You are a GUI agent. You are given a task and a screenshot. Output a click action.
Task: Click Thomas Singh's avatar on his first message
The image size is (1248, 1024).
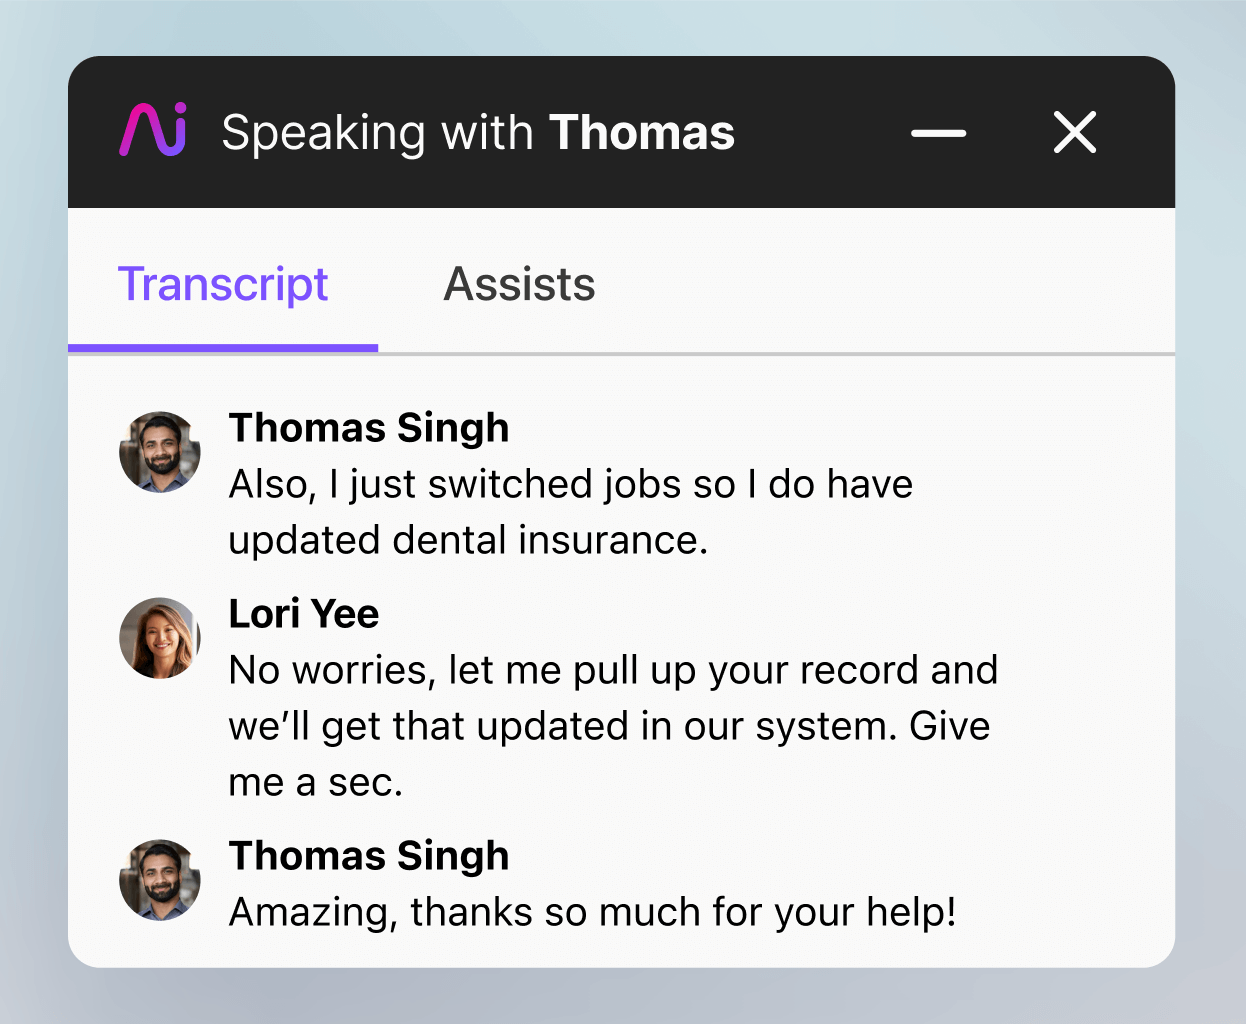pos(160,452)
